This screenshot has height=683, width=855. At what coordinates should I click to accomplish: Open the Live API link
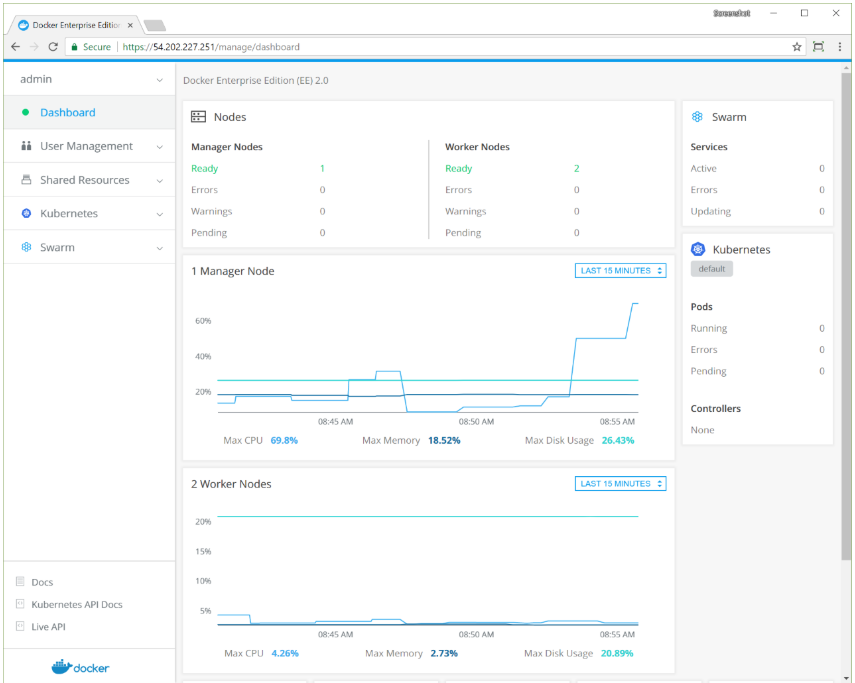point(48,627)
